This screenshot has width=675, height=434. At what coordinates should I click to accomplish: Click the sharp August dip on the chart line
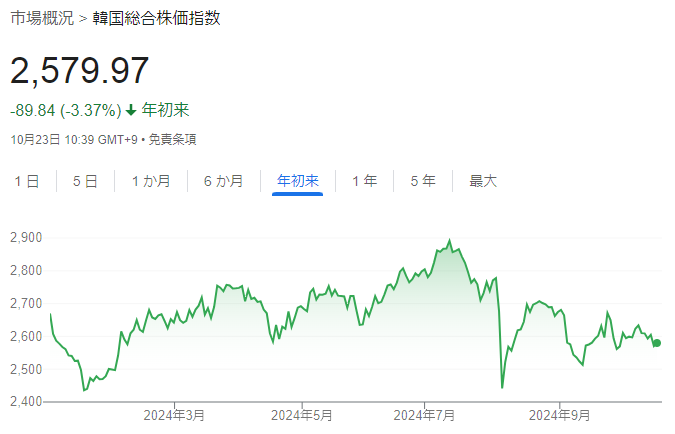point(502,386)
